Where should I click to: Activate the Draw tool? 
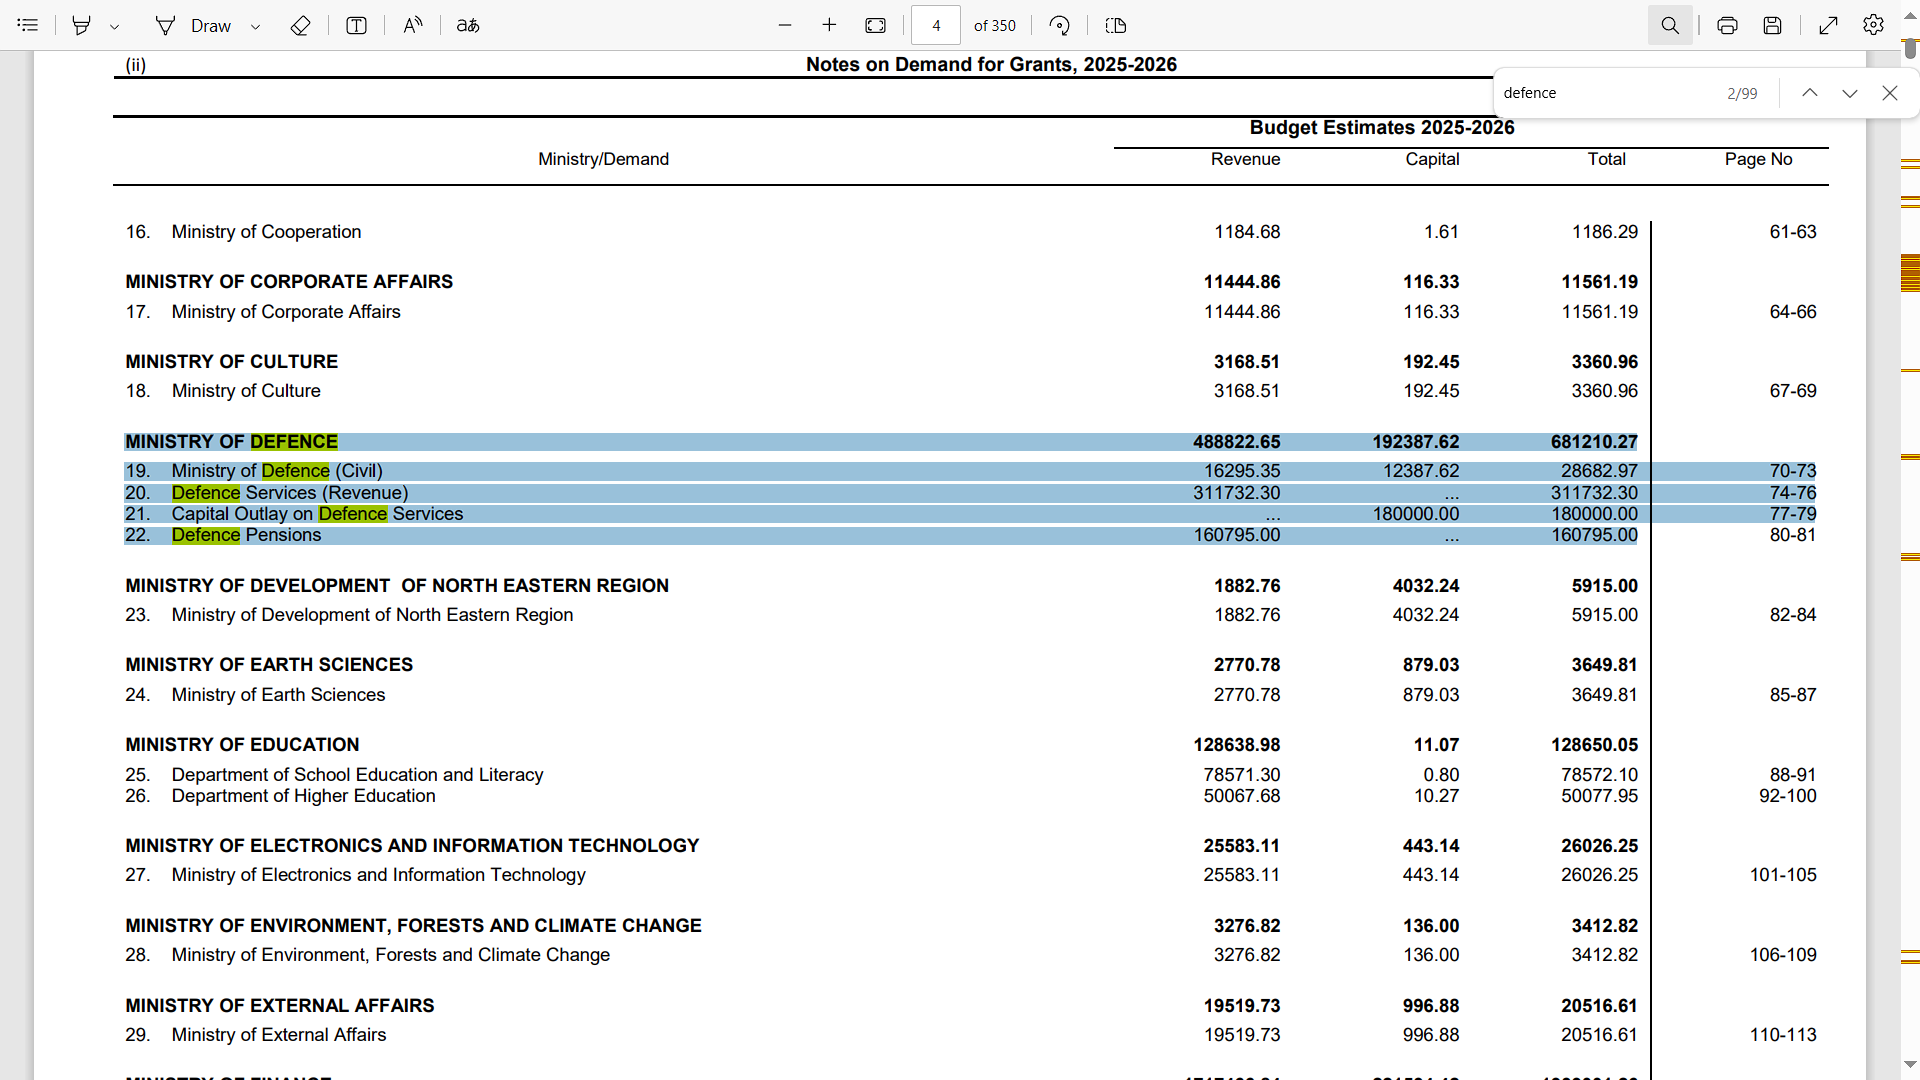[x=194, y=25]
